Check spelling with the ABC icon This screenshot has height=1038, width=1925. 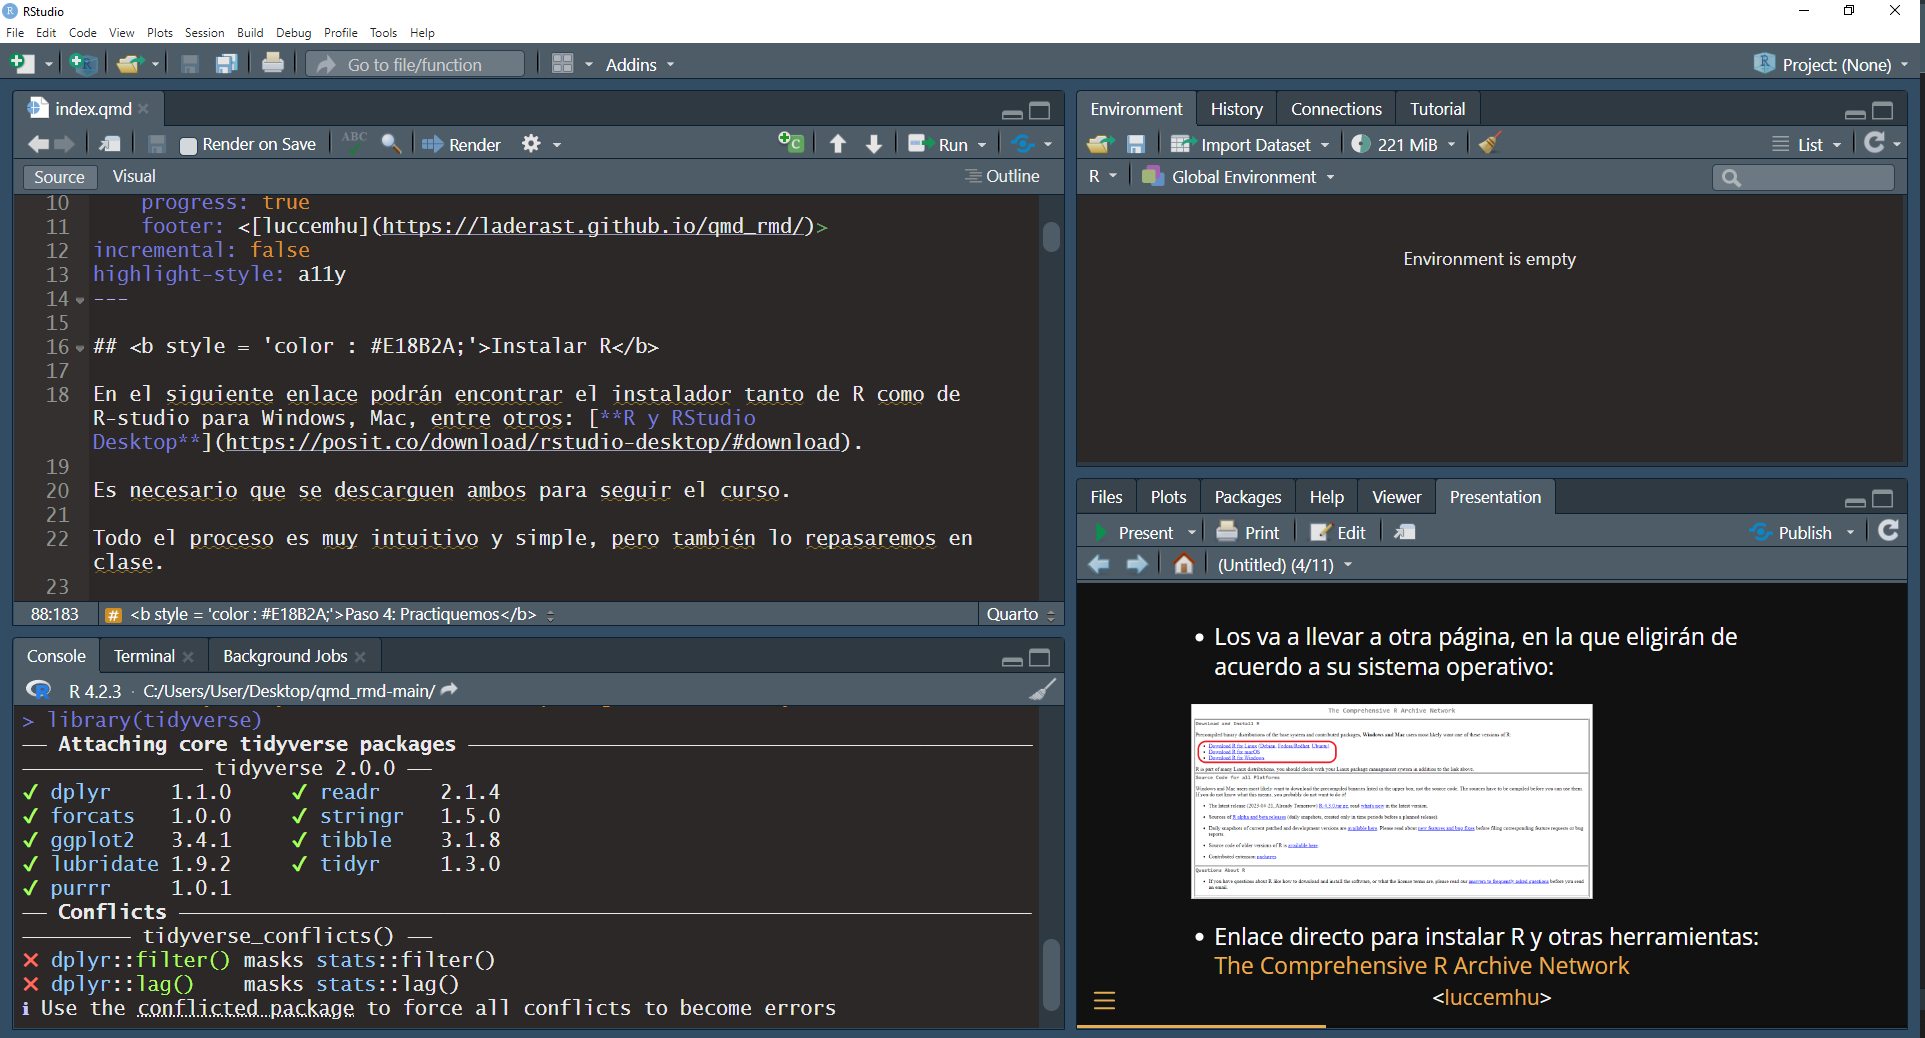click(352, 143)
